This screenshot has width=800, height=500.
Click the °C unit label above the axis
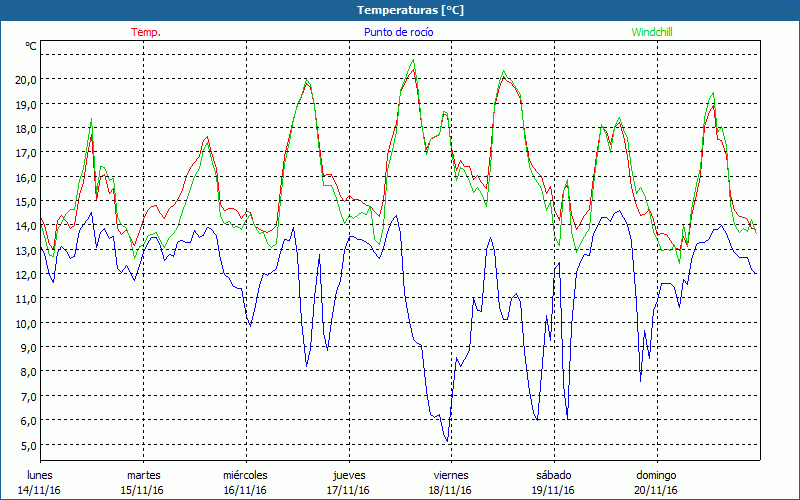pyautogui.click(x=31, y=46)
